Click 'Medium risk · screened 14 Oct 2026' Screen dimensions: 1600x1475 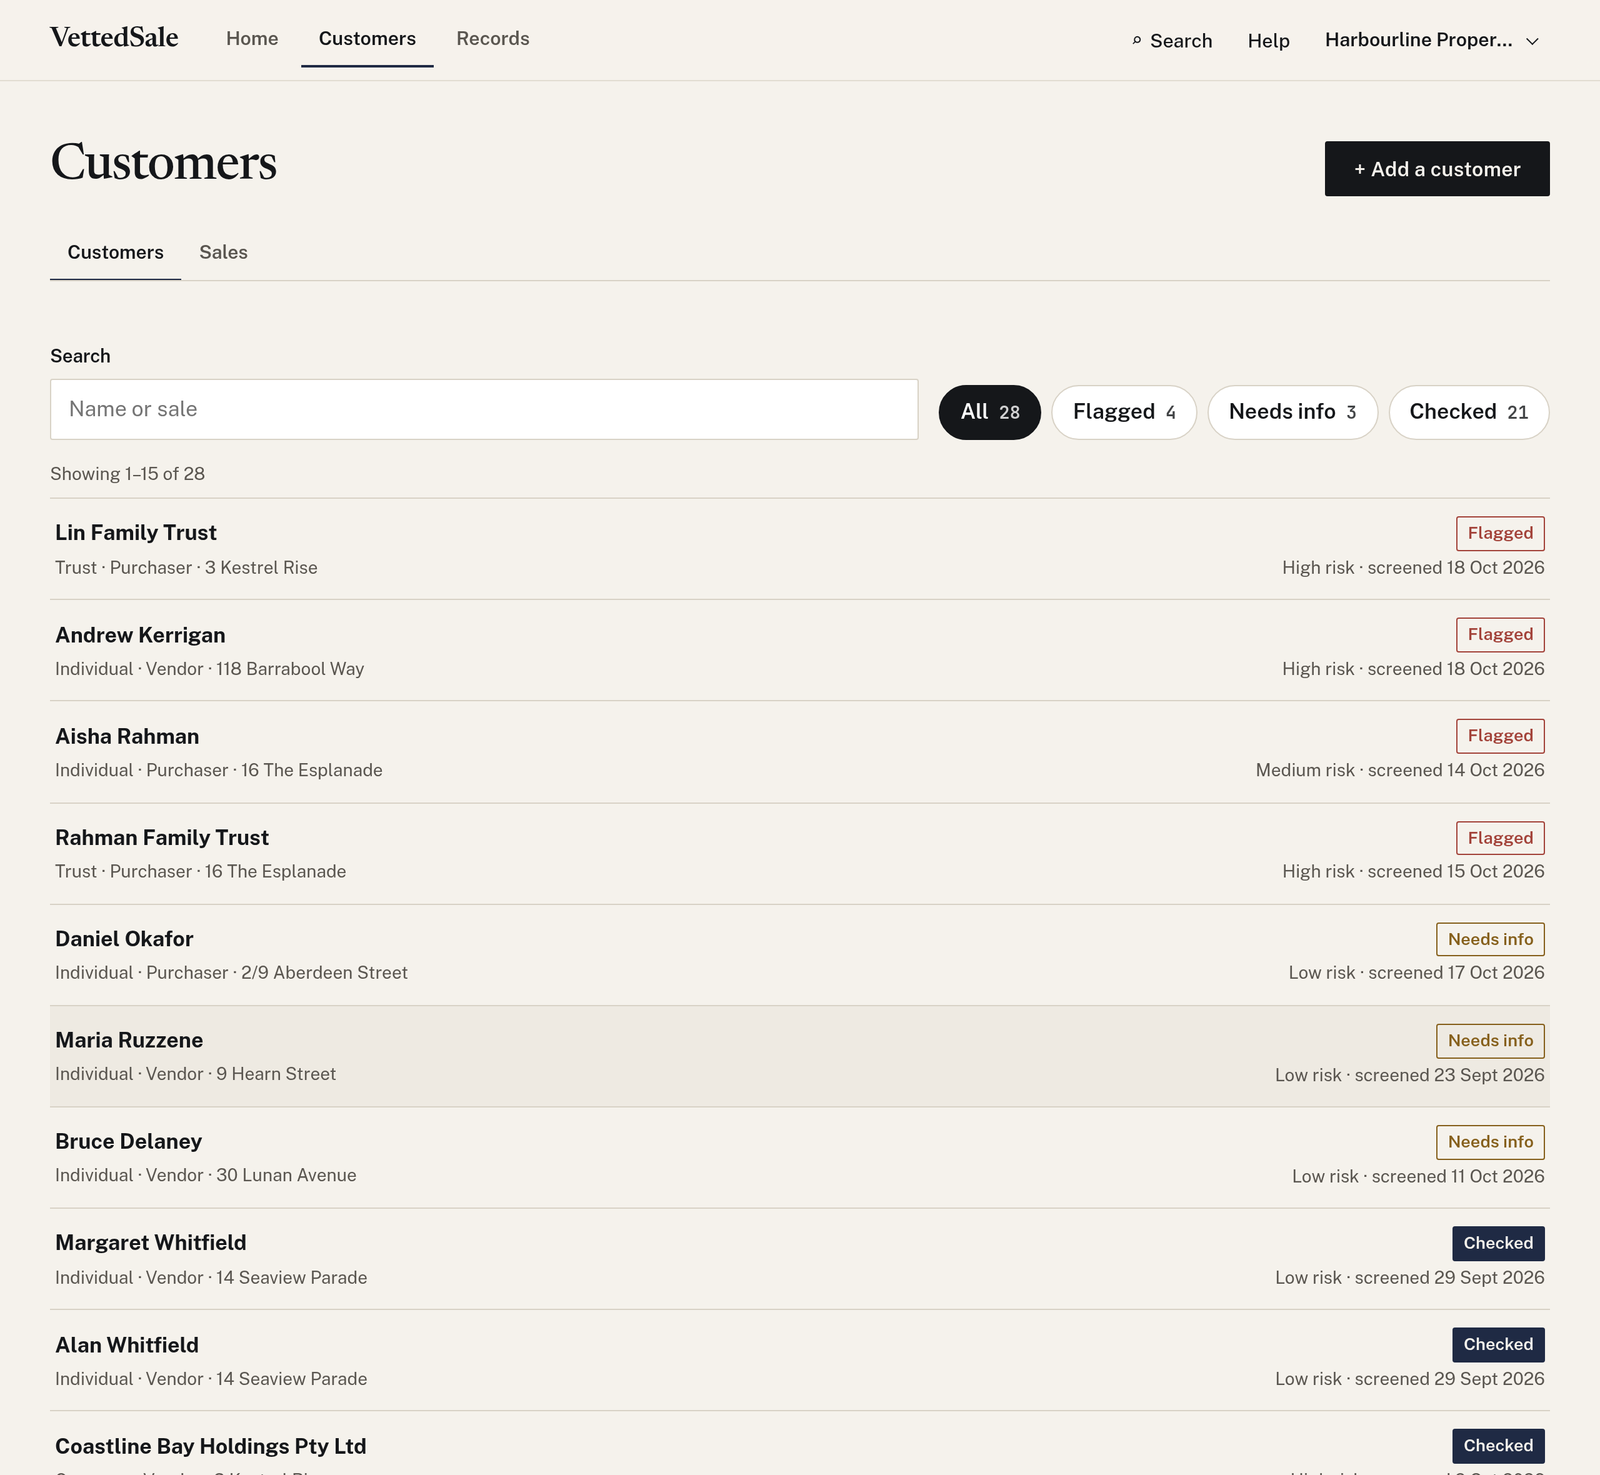pos(1400,770)
